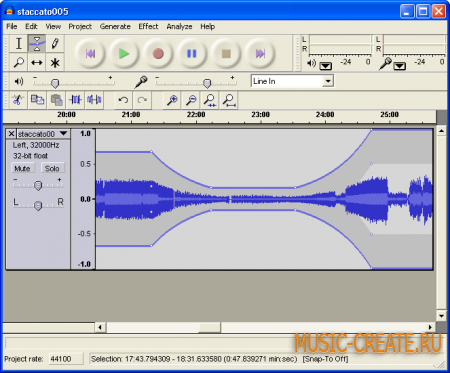
Task: Click the Snap-To Off status text
Action: (x=325, y=359)
